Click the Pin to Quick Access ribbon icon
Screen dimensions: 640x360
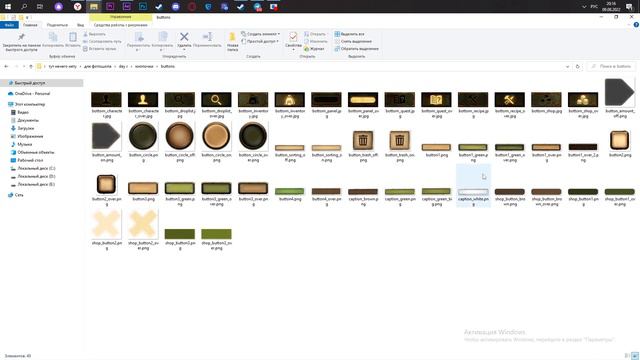tap(21, 38)
